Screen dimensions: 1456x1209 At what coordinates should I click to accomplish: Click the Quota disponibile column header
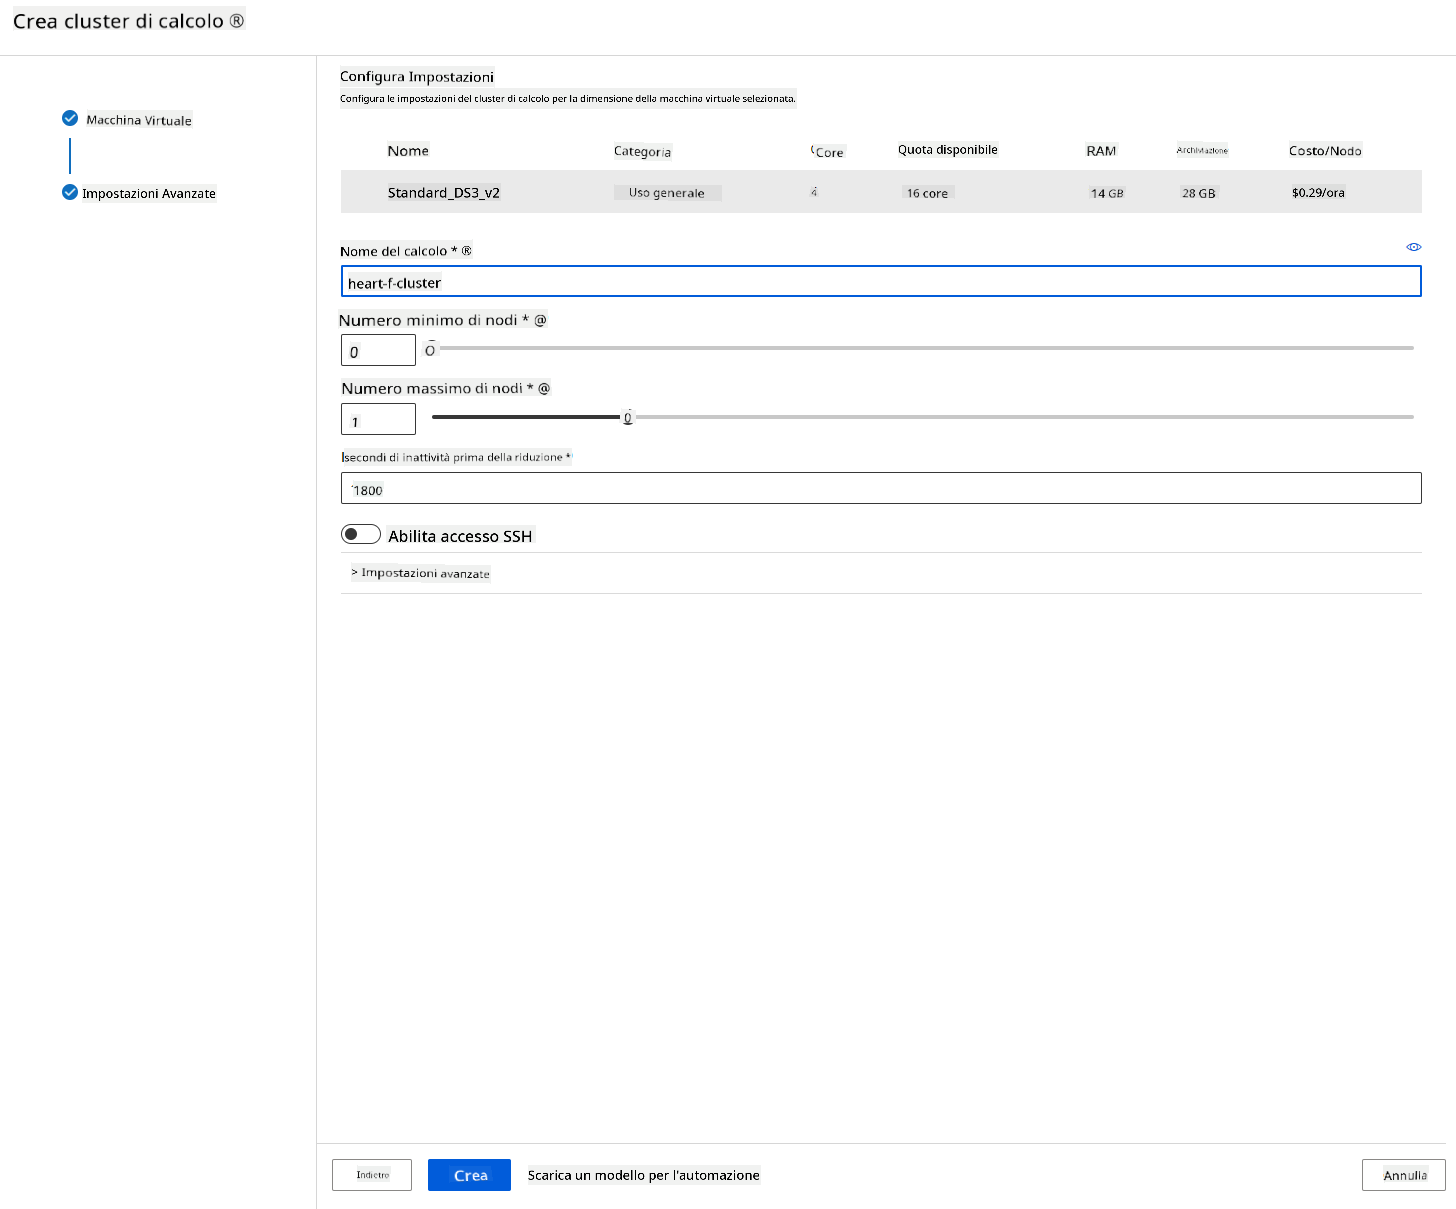click(x=948, y=150)
